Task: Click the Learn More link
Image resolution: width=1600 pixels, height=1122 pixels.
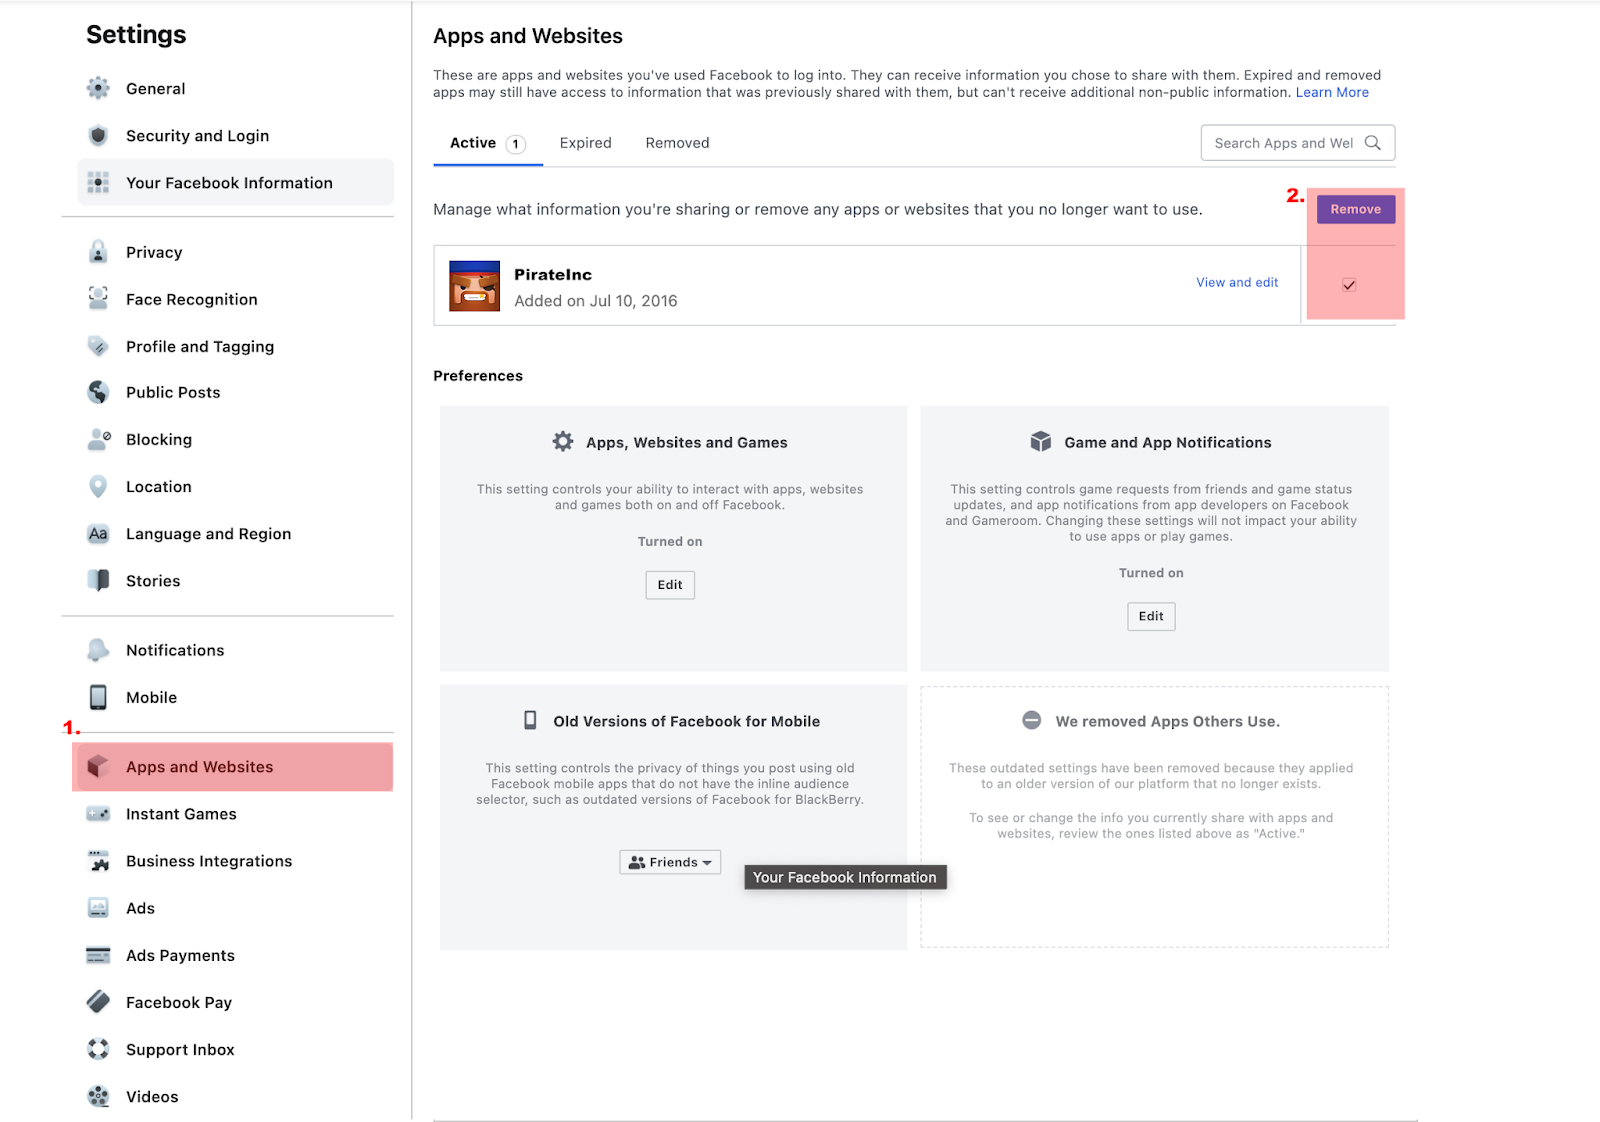Action: [1332, 92]
